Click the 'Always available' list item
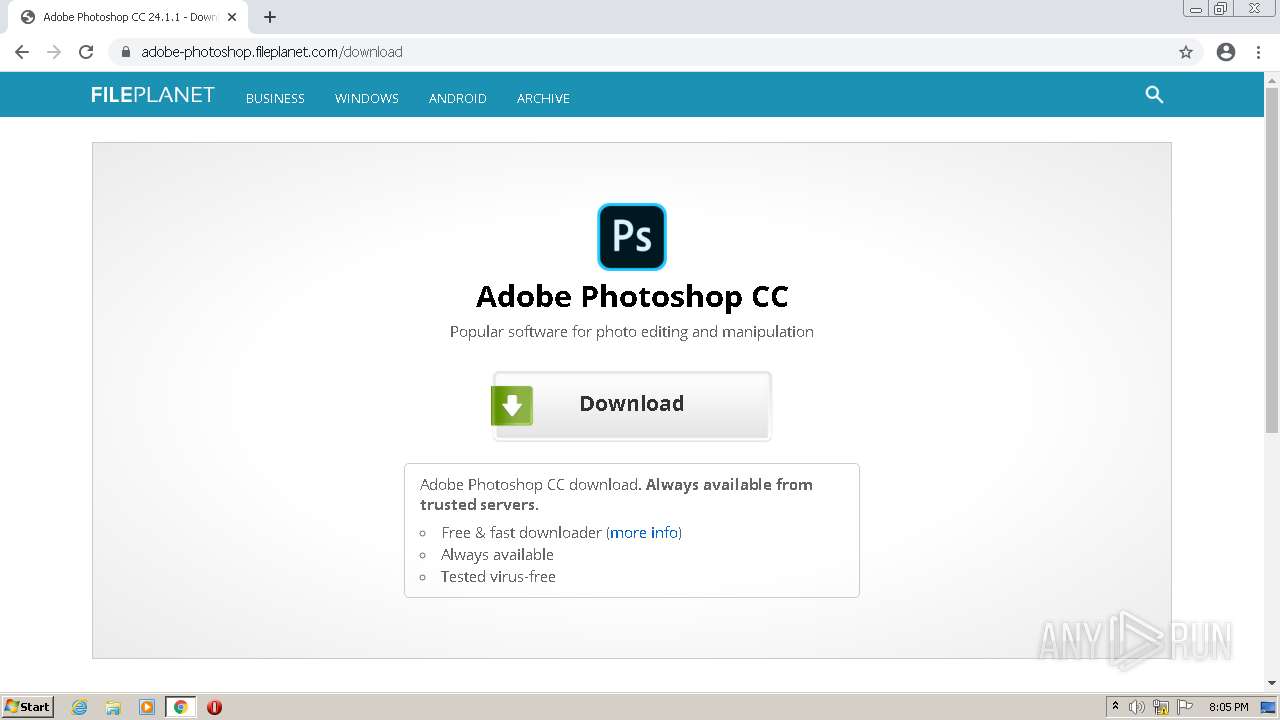The height and width of the screenshot is (720, 1280). [x=497, y=555]
